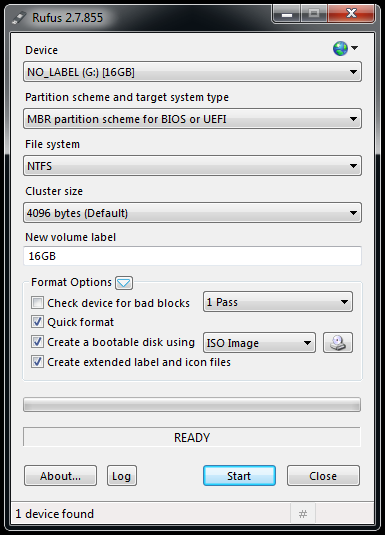385x535 pixels.
Task: Click the READY status text
Action: 192,437
